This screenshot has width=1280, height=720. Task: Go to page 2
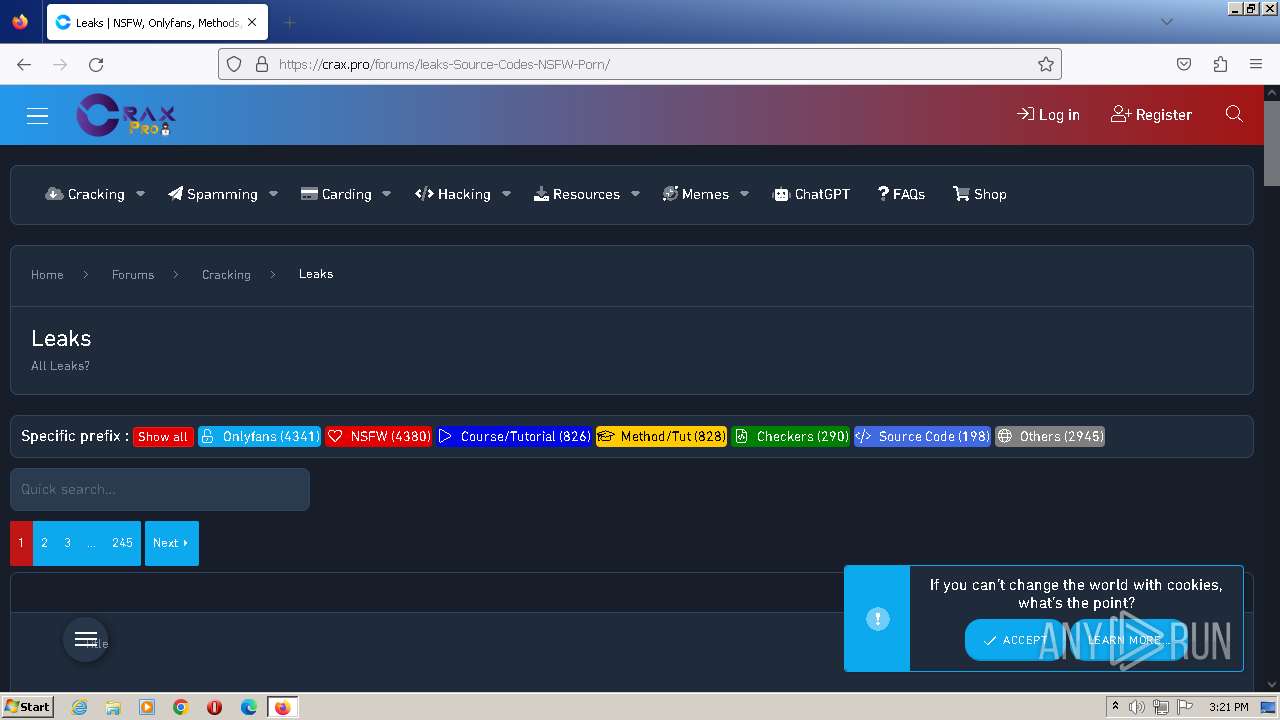(44, 543)
